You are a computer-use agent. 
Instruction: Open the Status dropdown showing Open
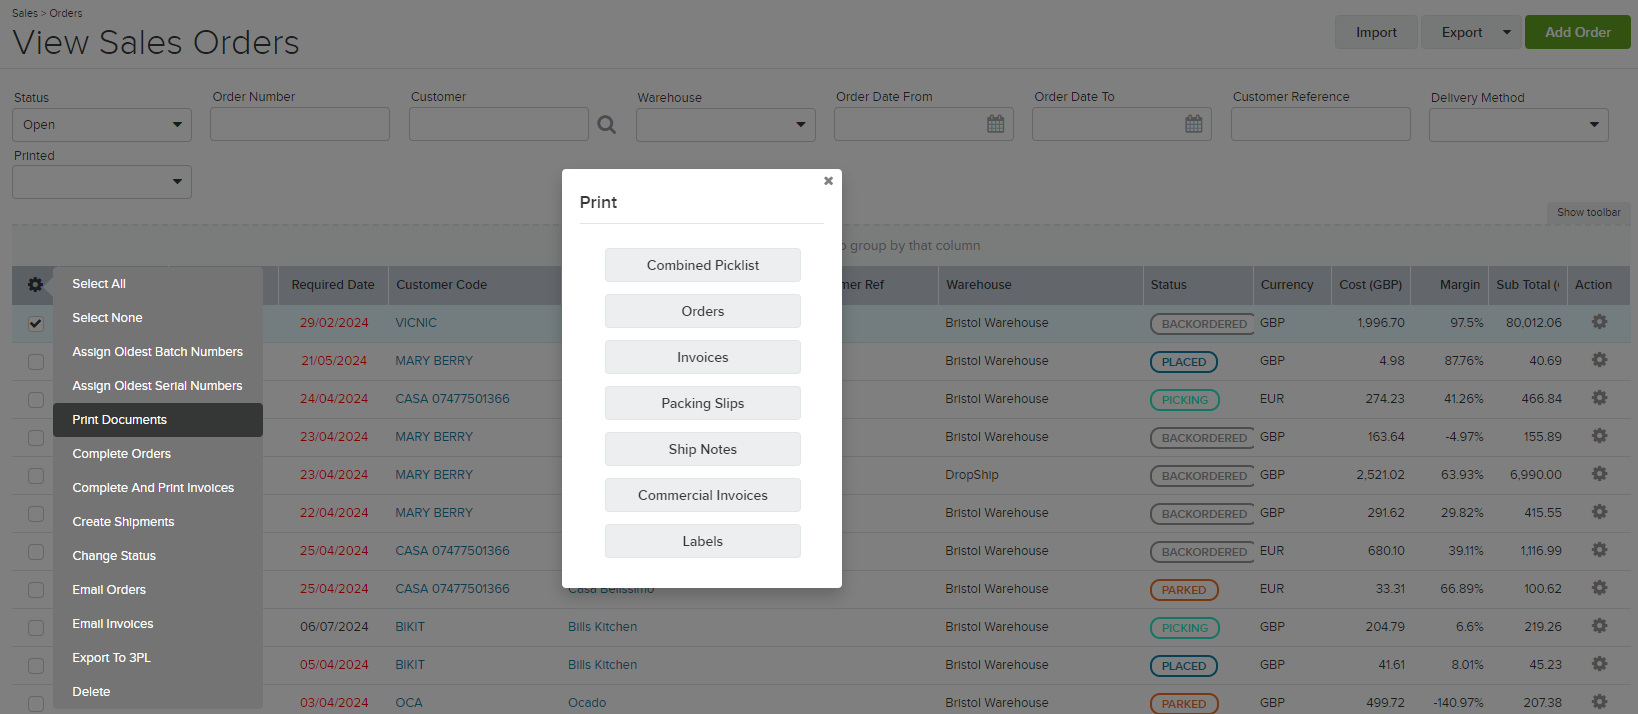102,125
